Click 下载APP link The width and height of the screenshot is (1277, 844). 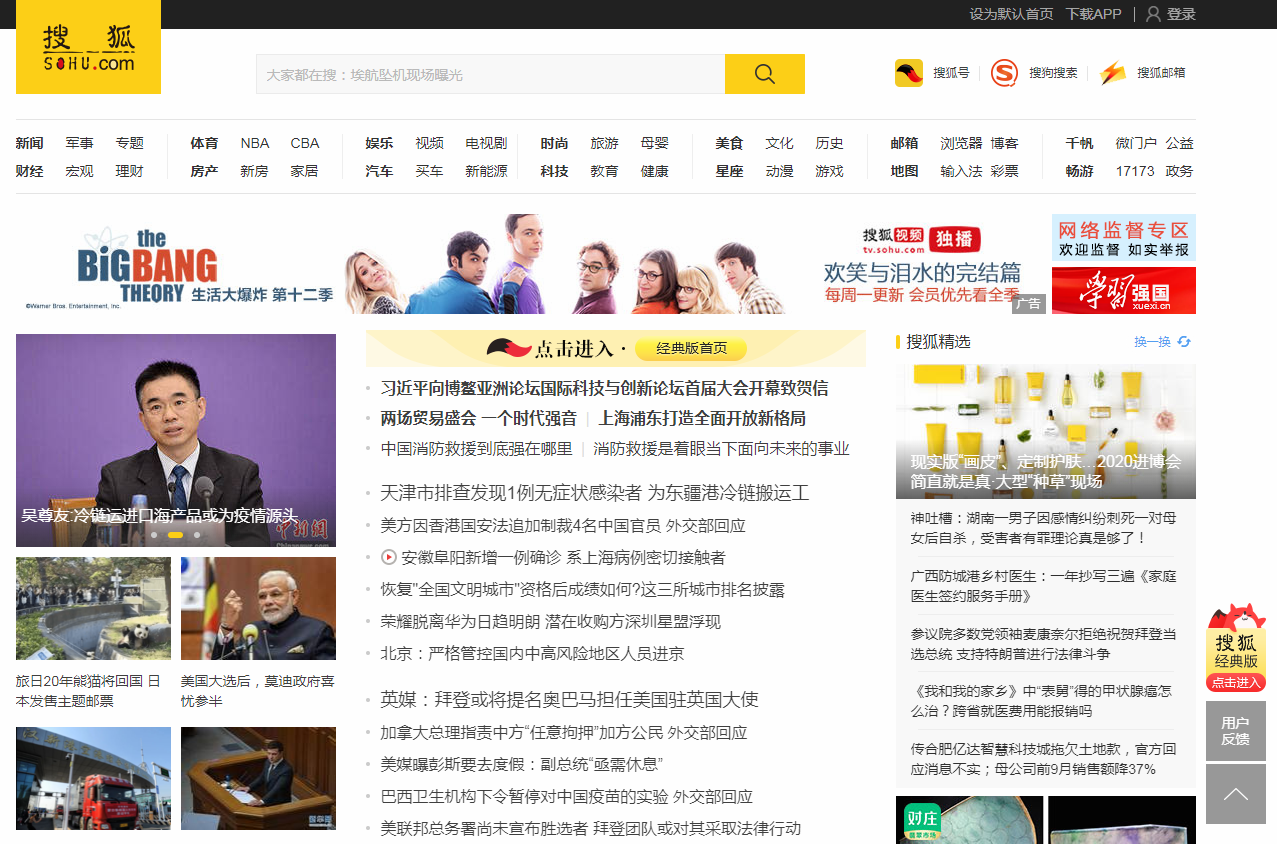(1093, 14)
